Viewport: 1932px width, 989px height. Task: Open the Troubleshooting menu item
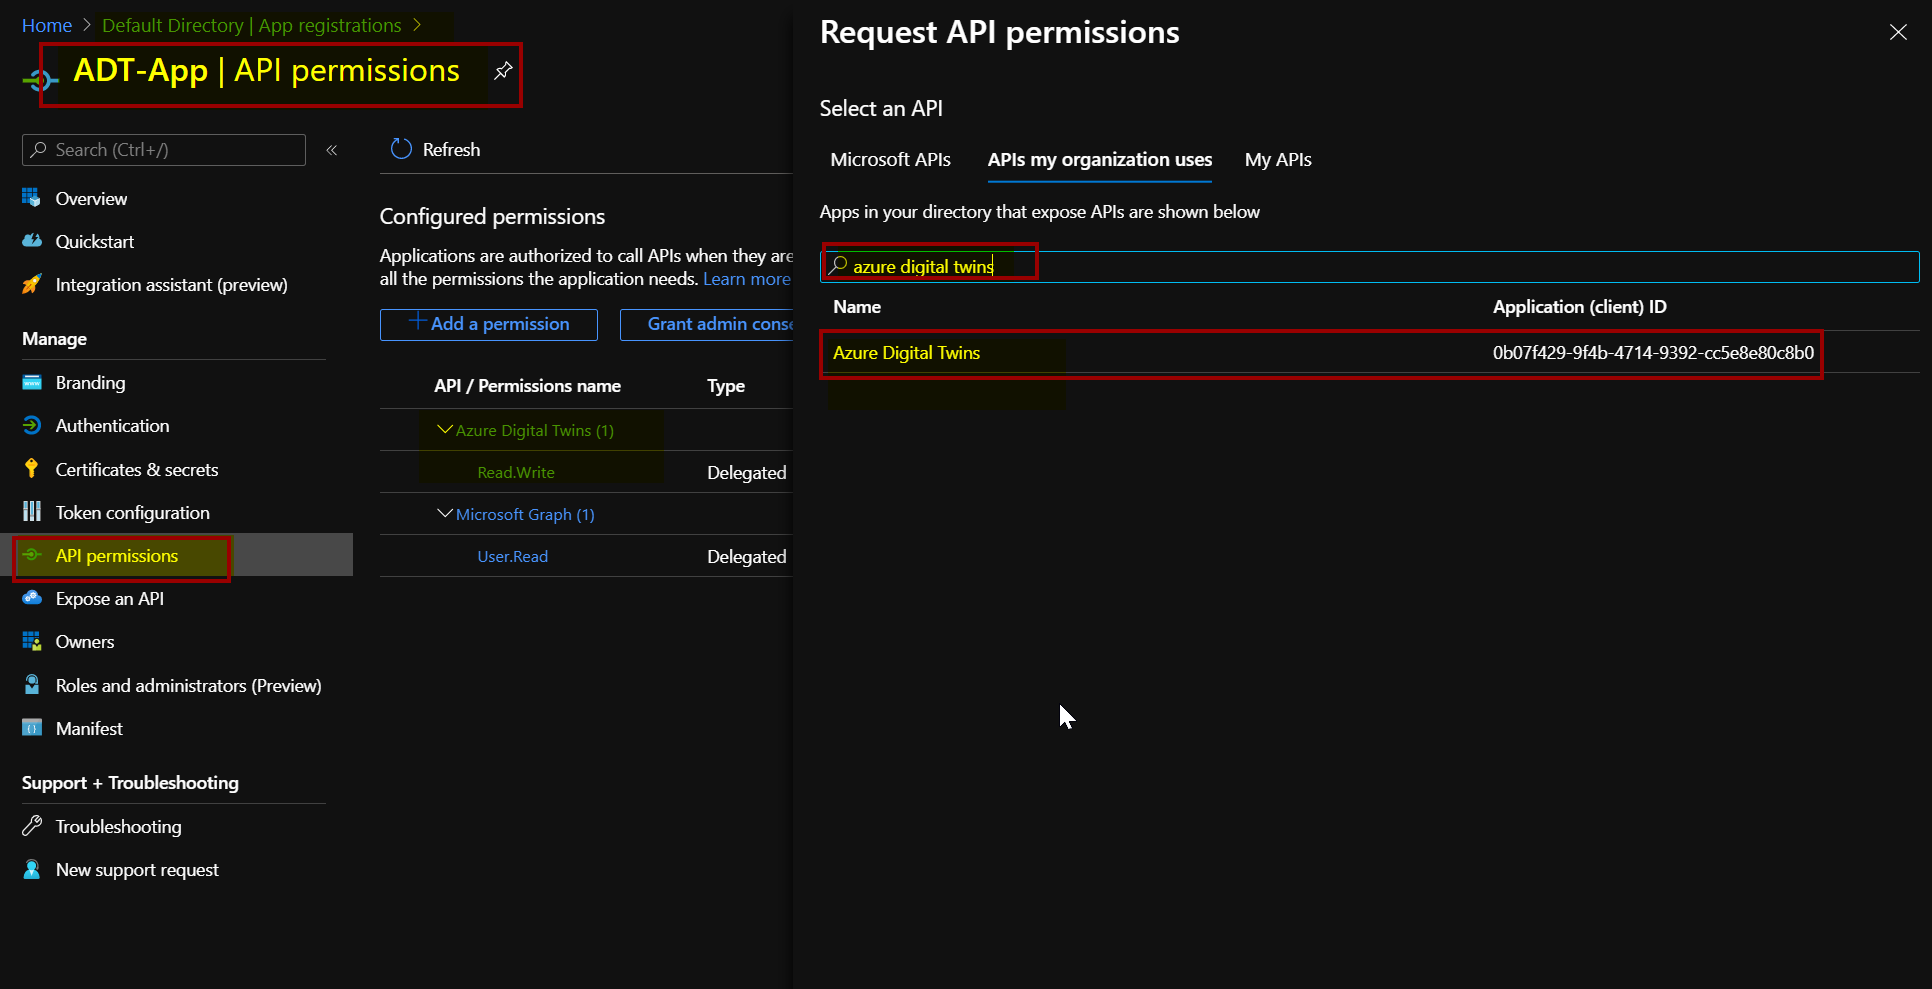pos(118,826)
